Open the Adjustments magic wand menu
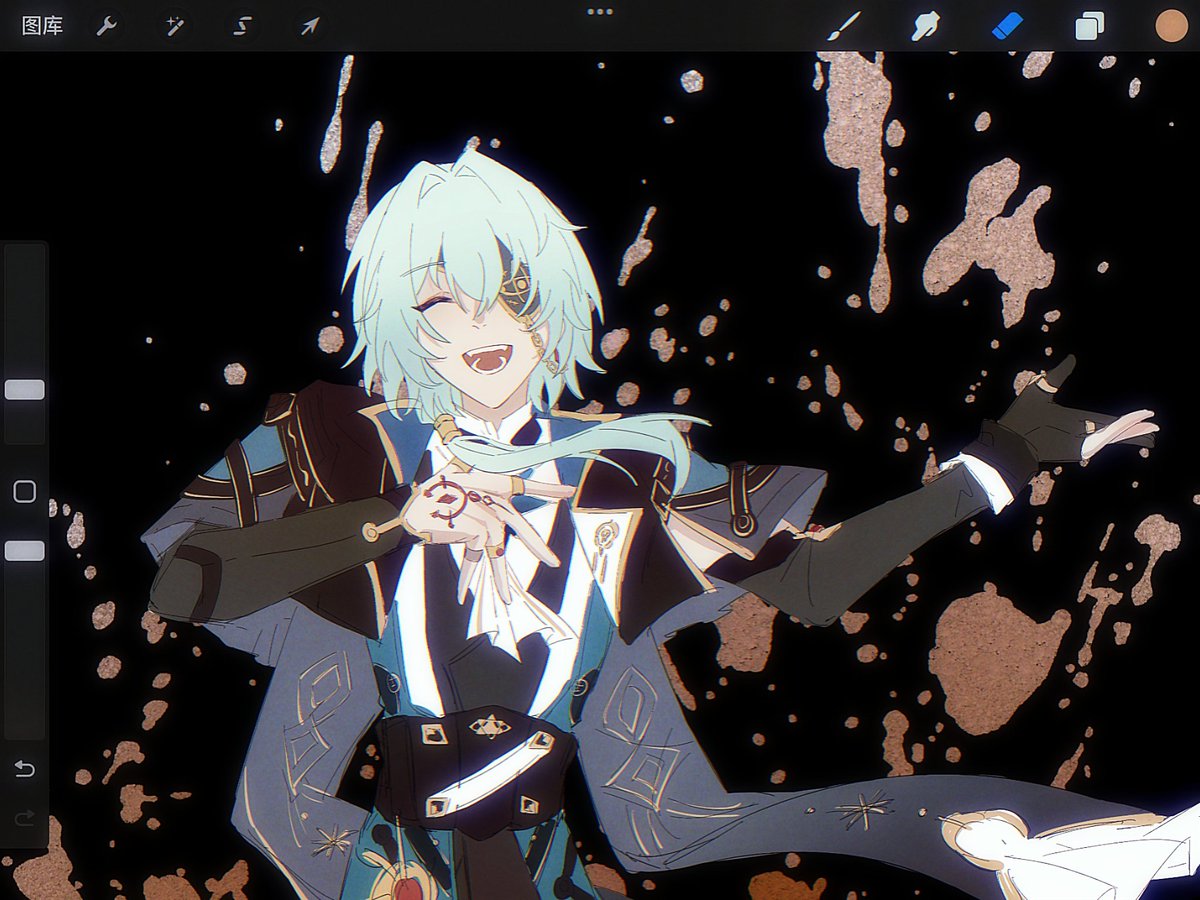This screenshot has height=900, width=1200. (x=175, y=26)
